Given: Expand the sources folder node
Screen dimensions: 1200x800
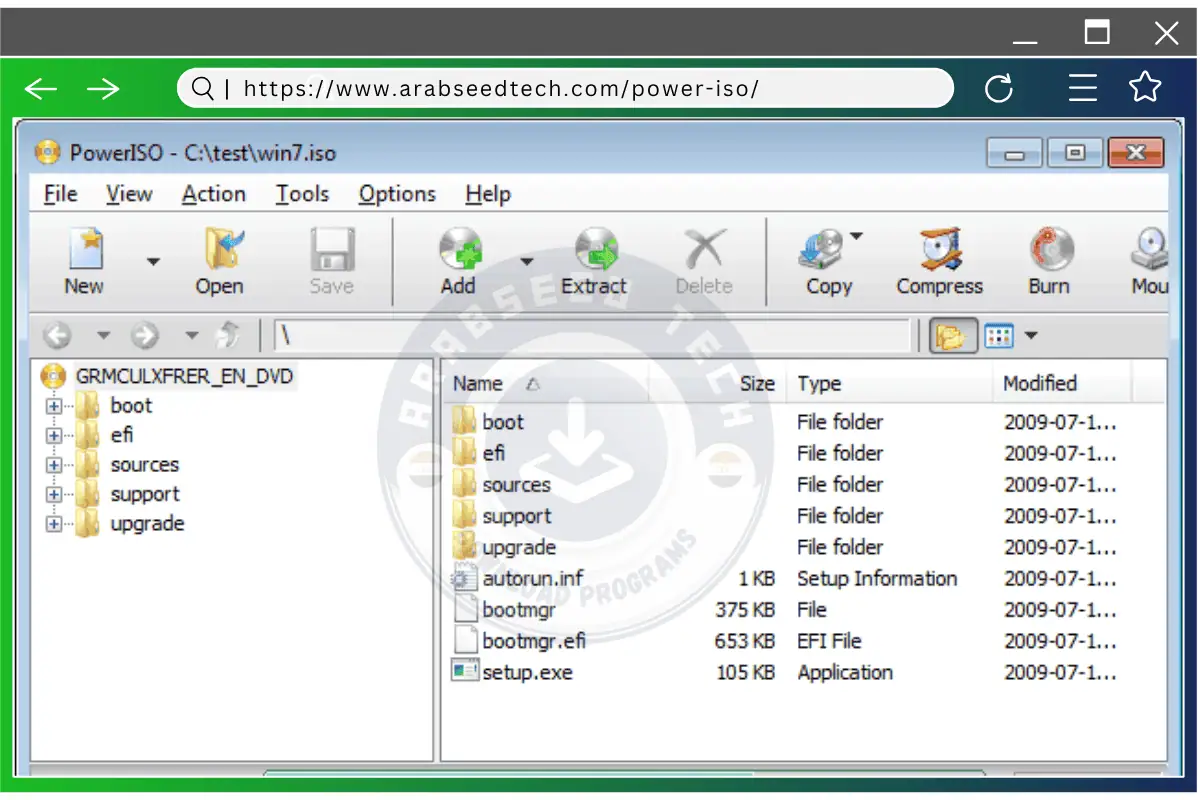Looking at the screenshot, I should 55,464.
